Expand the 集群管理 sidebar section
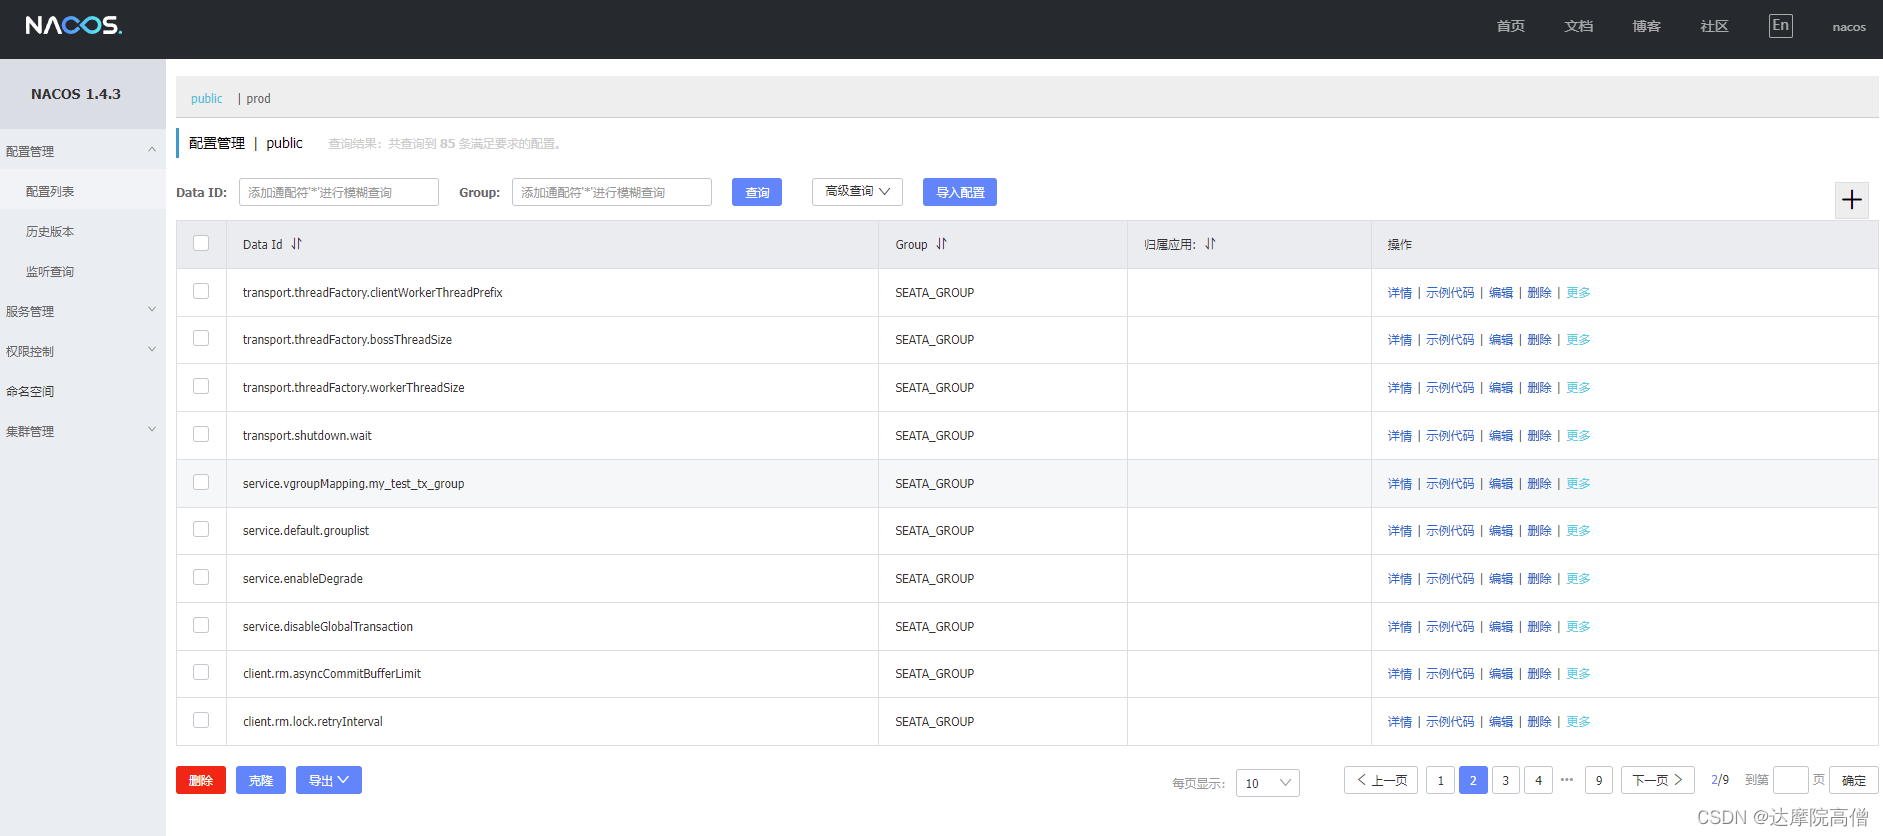Viewport: 1883px width, 836px height. coord(82,431)
